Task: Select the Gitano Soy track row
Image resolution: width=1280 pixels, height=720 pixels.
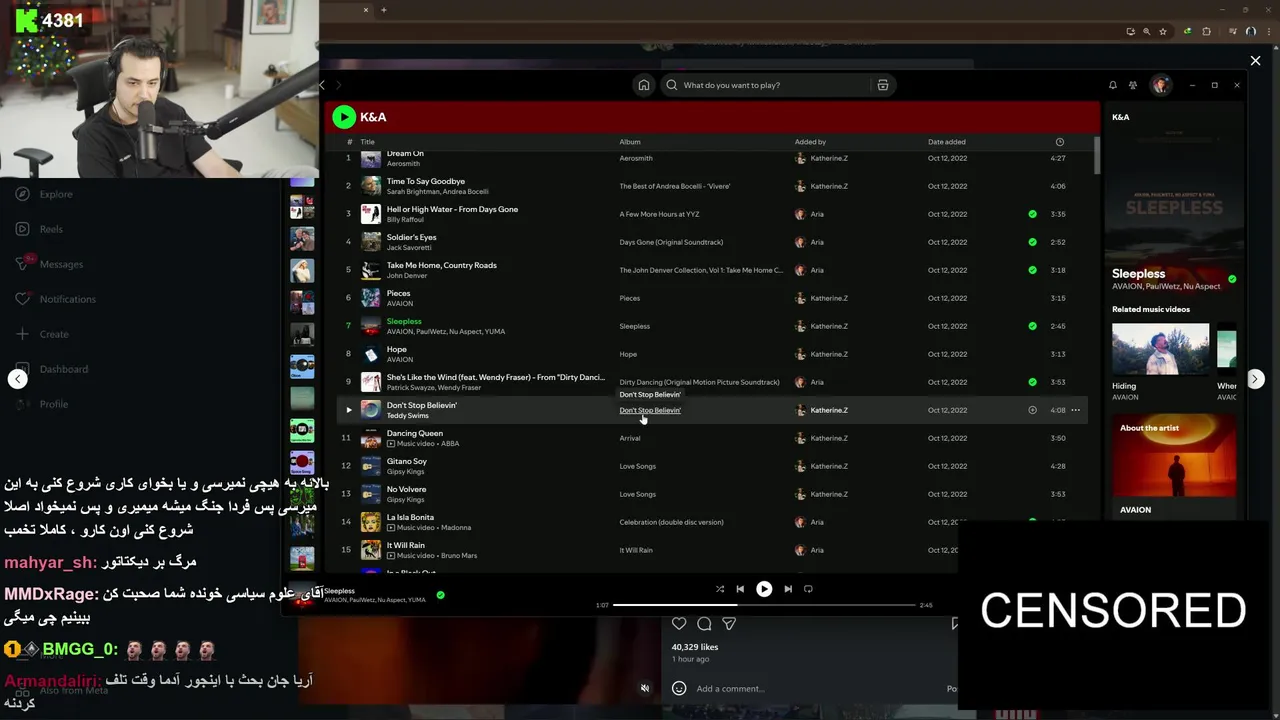Action: (714, 466)
